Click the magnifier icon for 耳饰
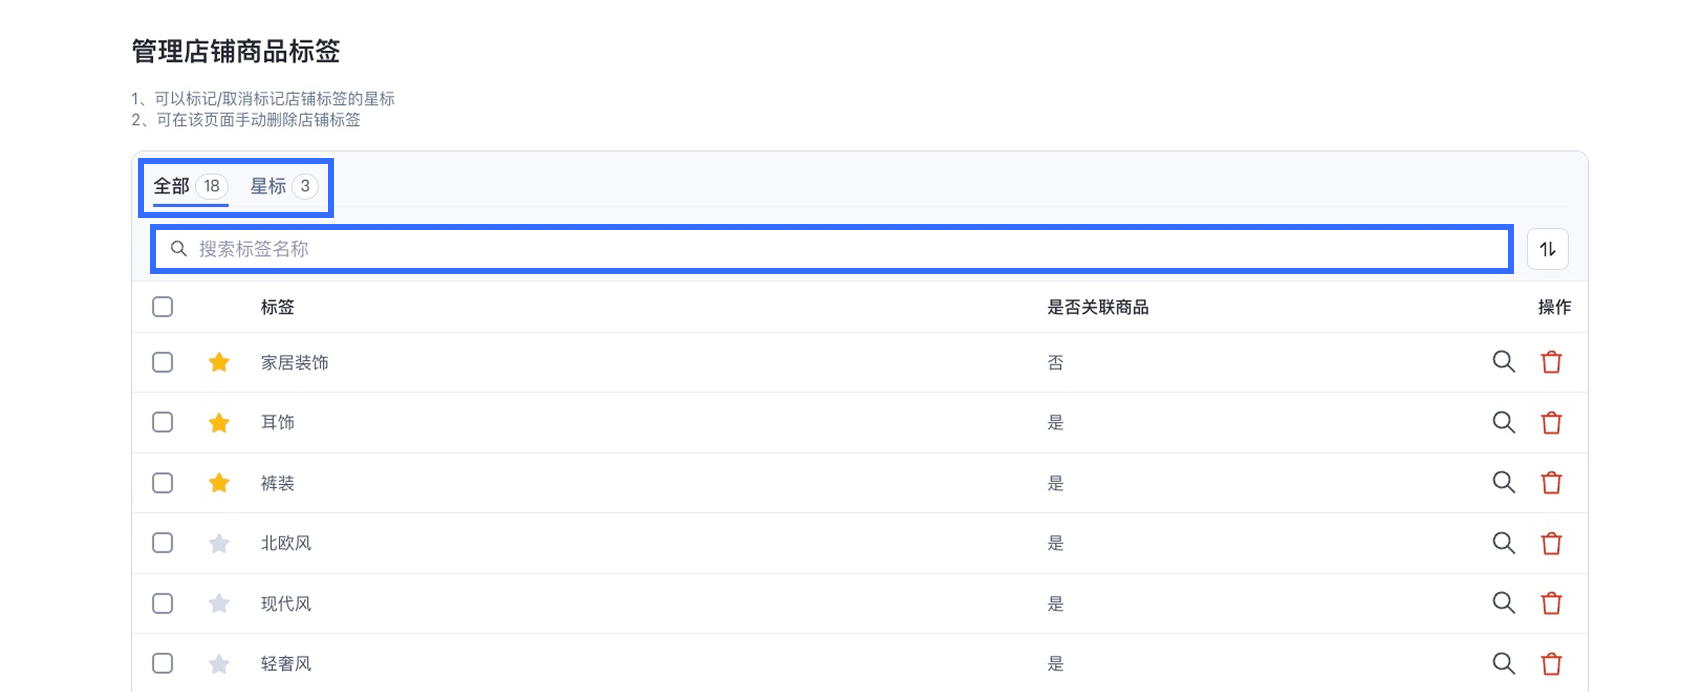 [x=1503, y=422]
